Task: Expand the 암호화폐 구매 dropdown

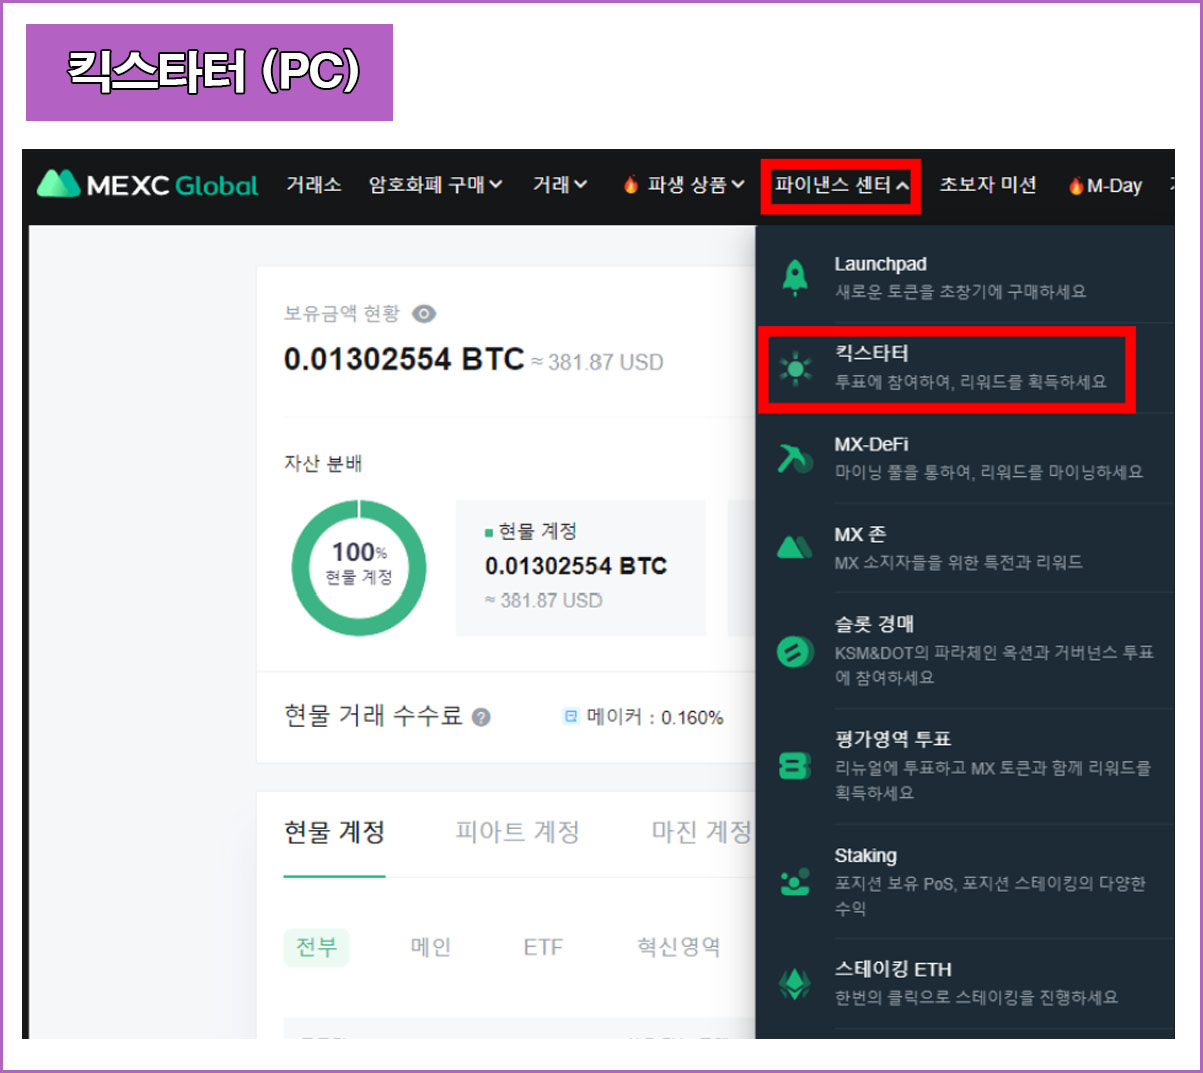Action: coord(436,185)
